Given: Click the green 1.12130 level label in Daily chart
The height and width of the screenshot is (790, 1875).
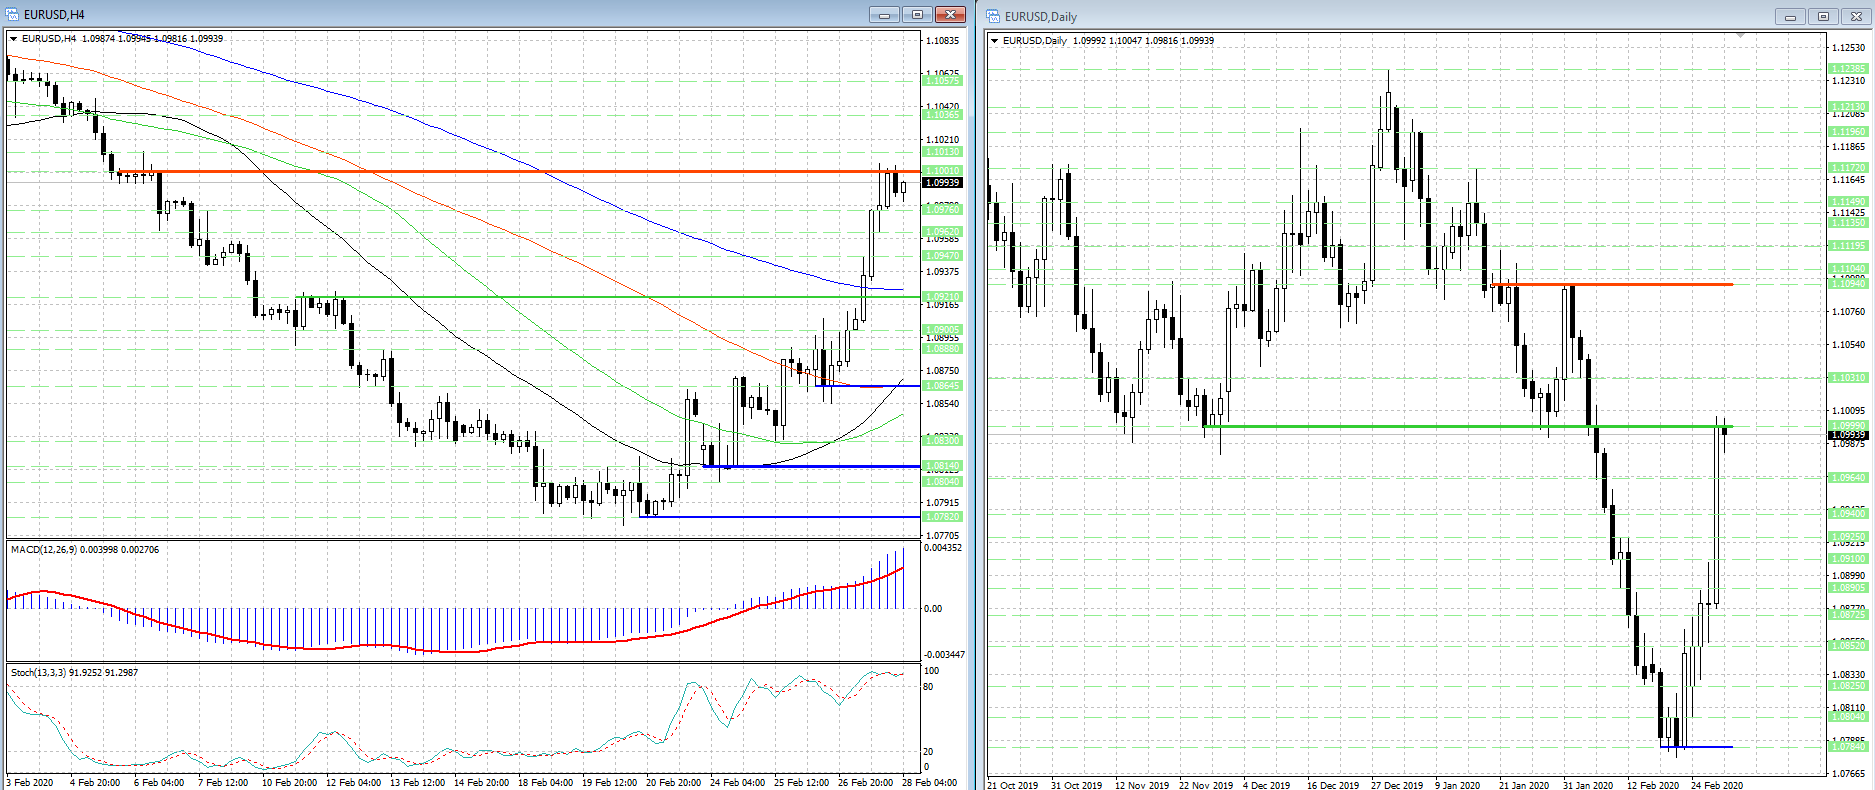Looking at the screenshot, I should [1848, 106].
